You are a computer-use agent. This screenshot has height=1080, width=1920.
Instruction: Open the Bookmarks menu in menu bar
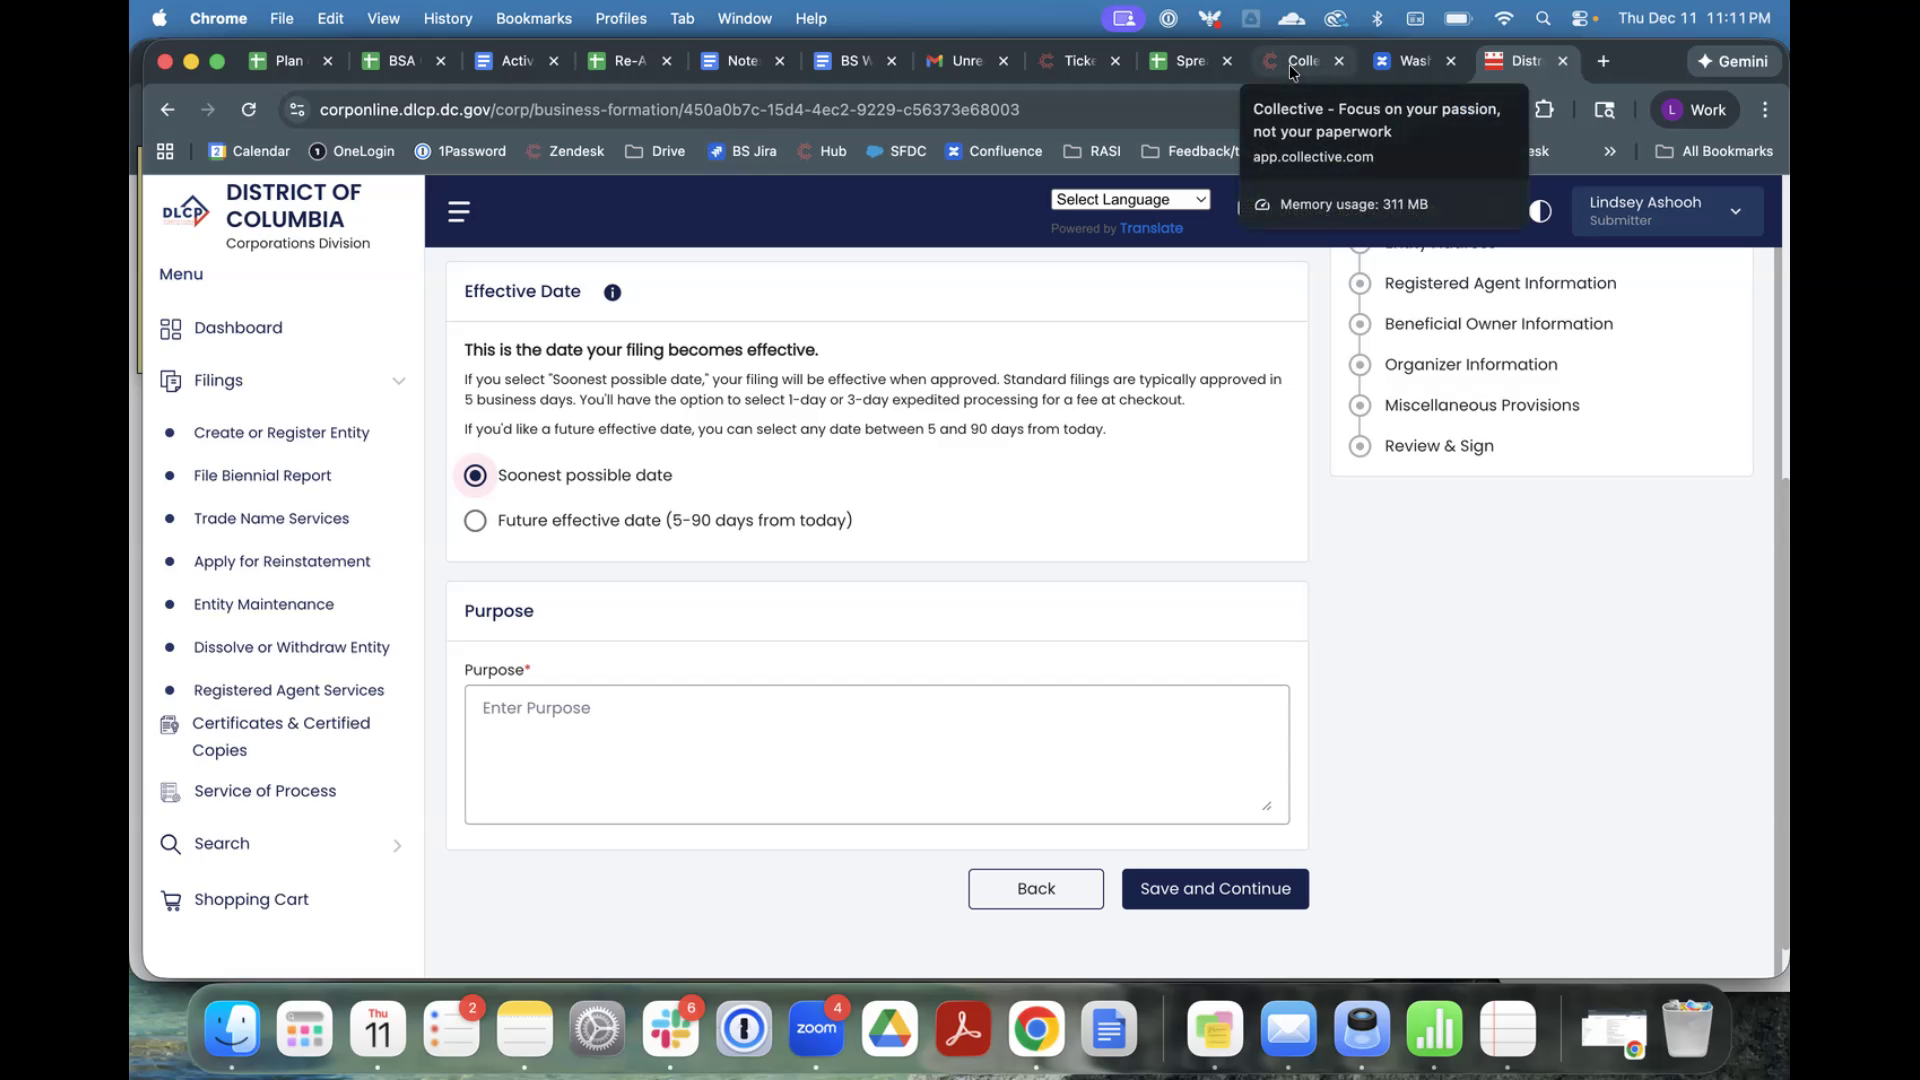point(533,18)
